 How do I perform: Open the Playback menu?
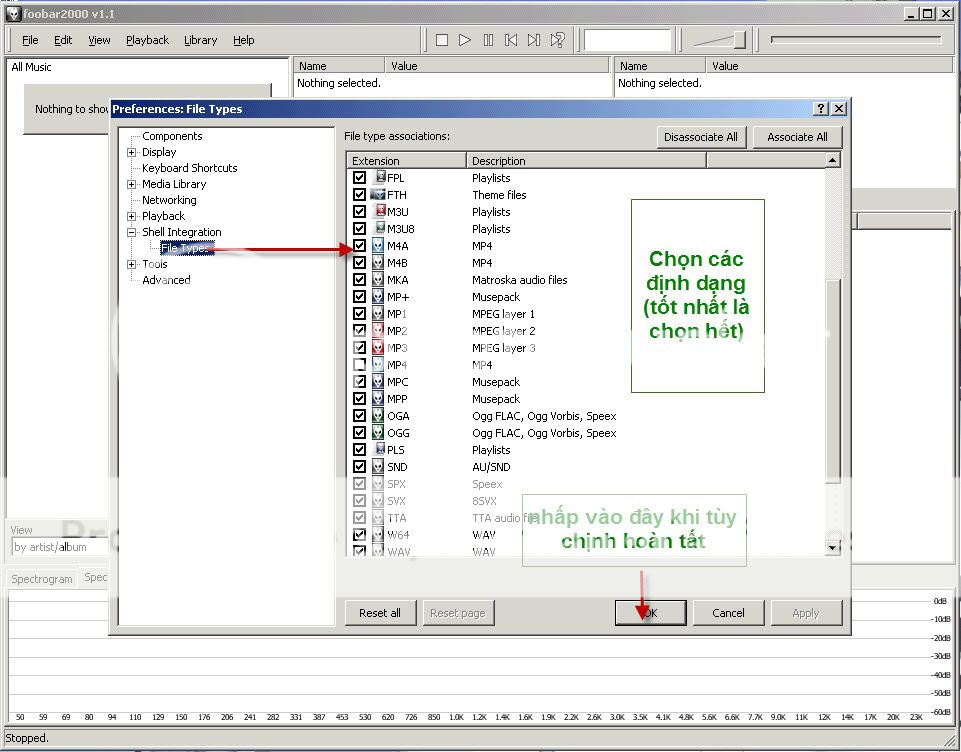(147, 40)
